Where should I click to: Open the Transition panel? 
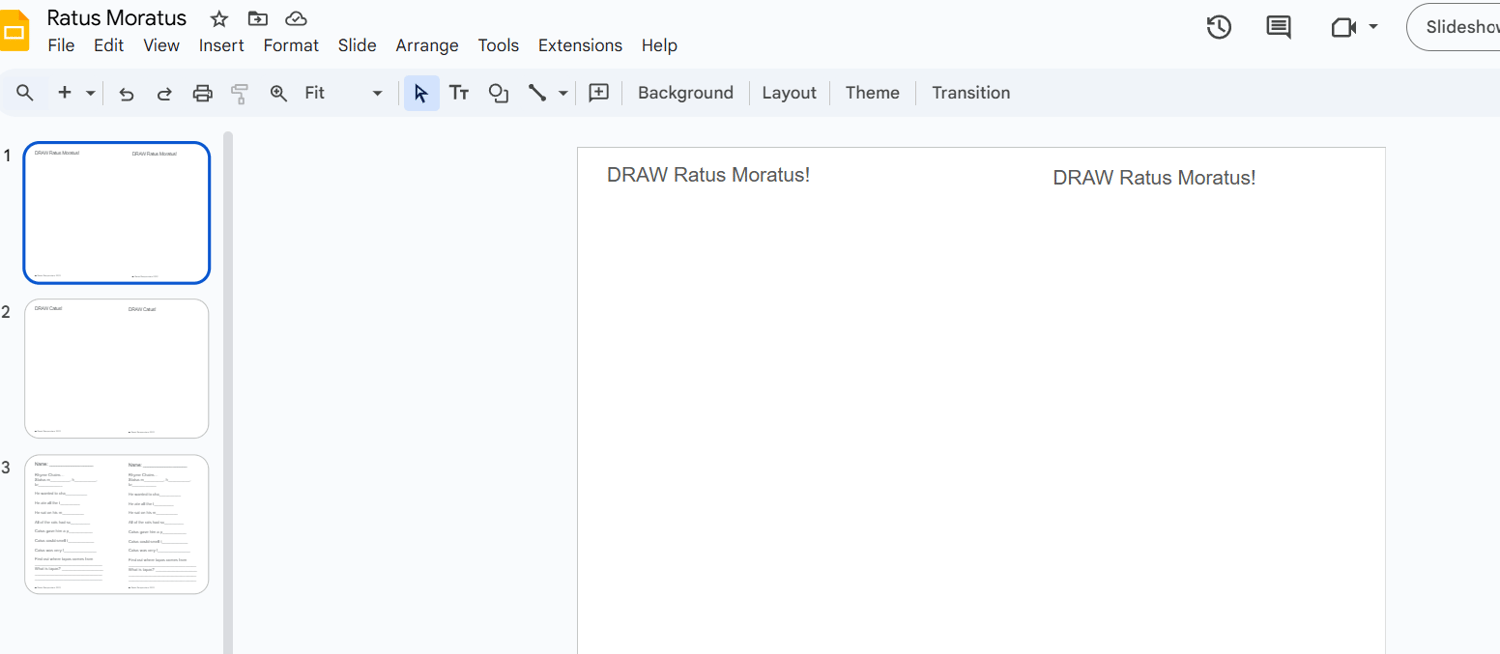(971, 93)
